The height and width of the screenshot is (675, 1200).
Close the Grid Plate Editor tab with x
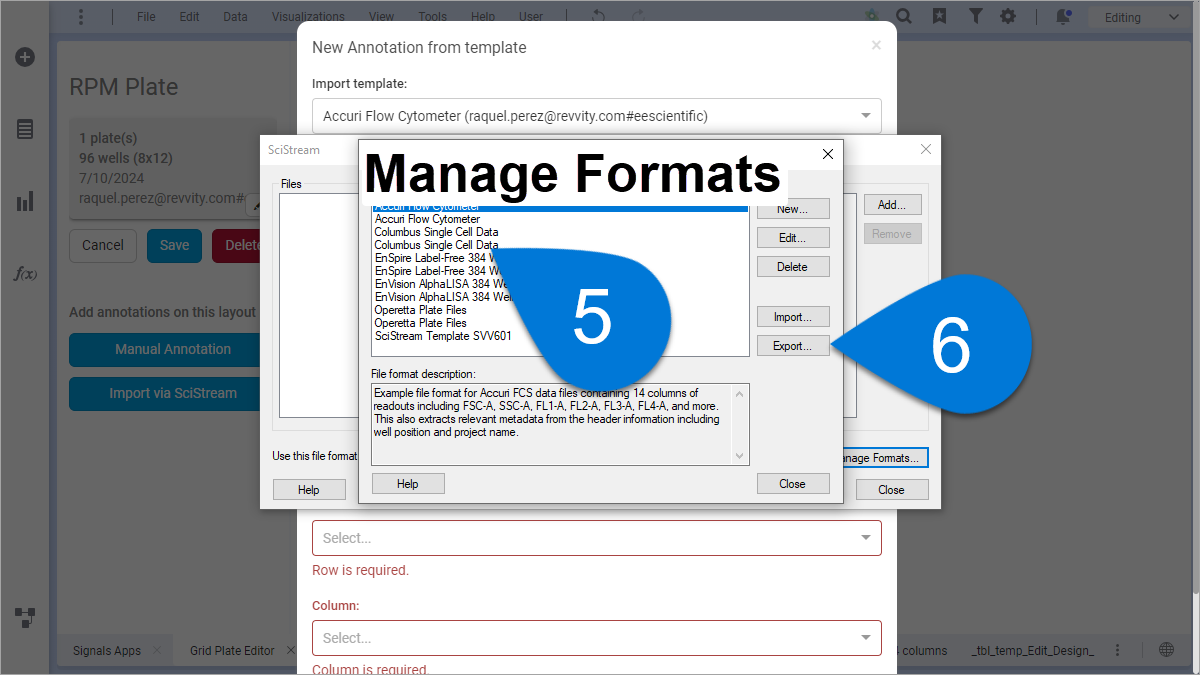tap(290, 650)
